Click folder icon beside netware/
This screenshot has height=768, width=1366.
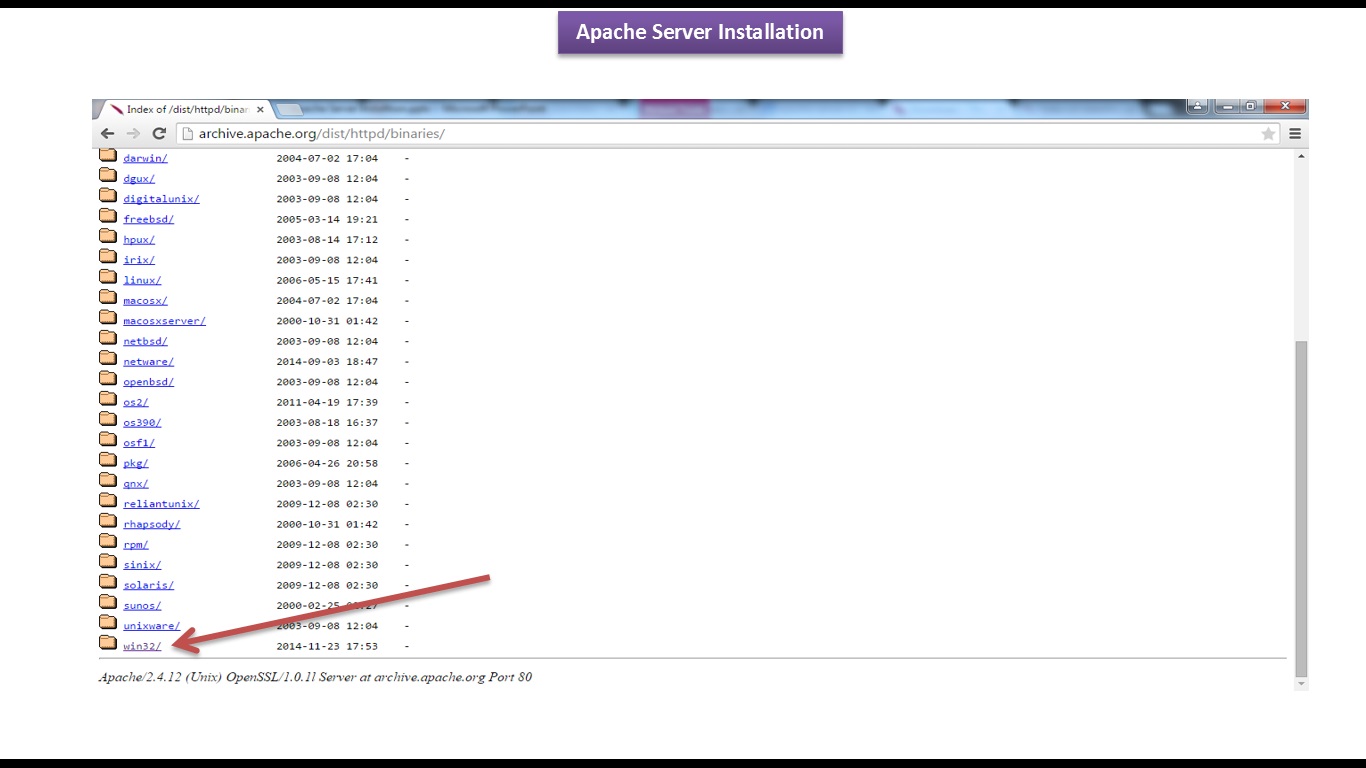point(108,358)
